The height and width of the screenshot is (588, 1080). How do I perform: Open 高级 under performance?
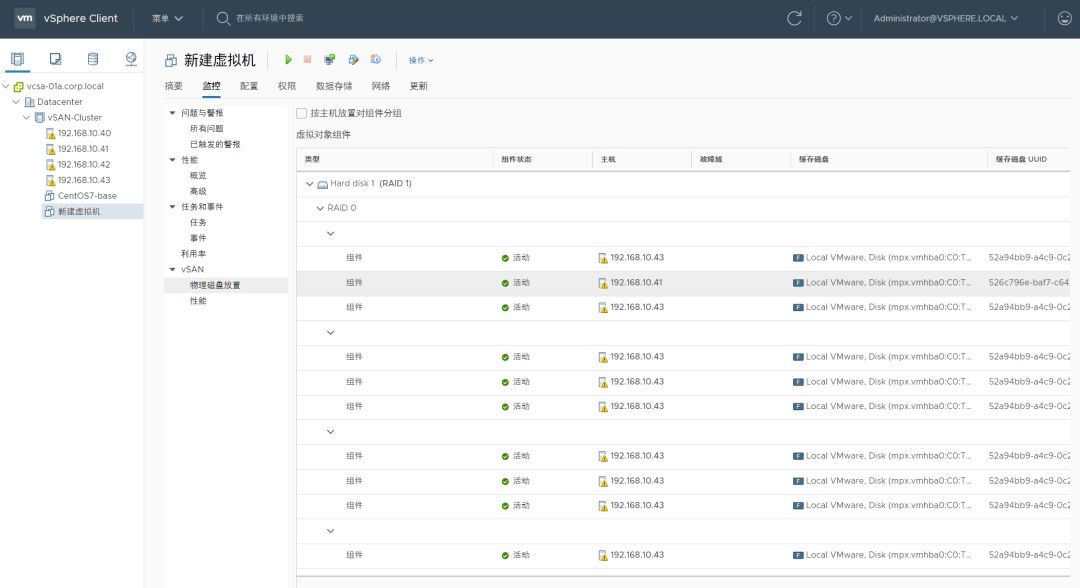click(x=198, y=191)
